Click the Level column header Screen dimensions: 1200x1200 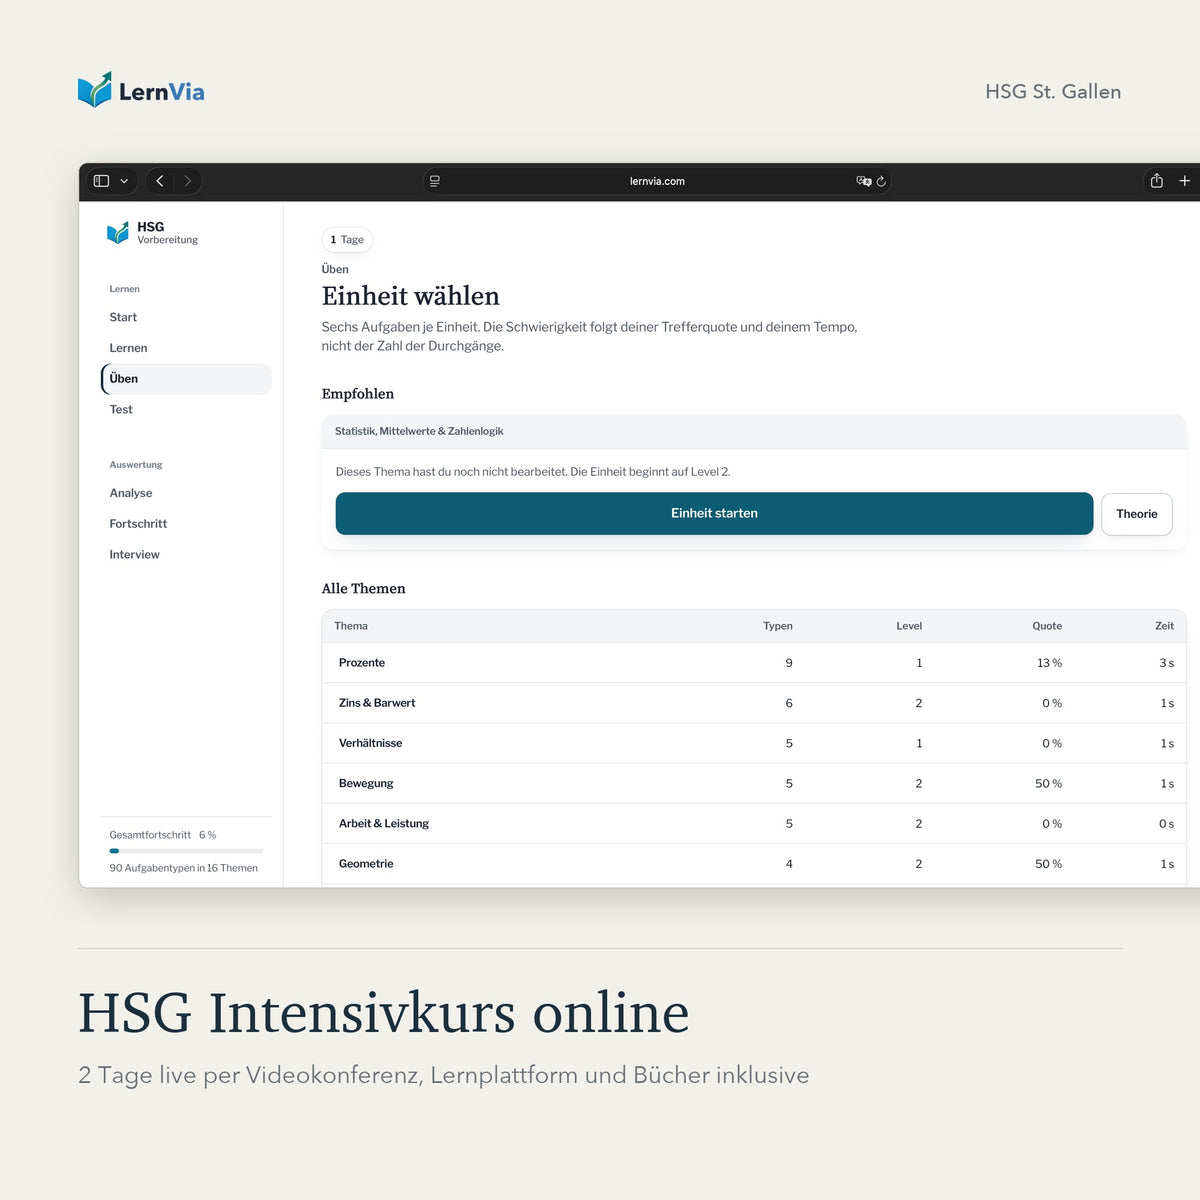click(909, 626)
